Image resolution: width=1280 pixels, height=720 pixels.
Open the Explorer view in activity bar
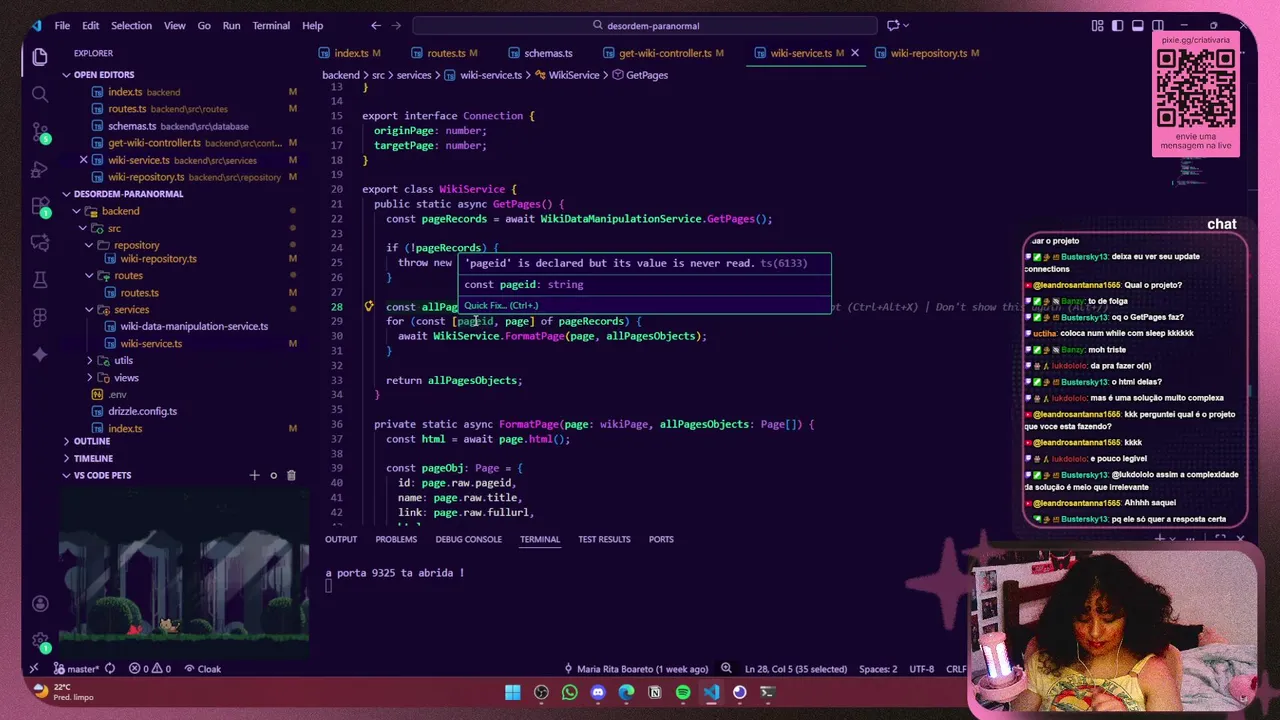pyautogui.click(x=40, y=57)
